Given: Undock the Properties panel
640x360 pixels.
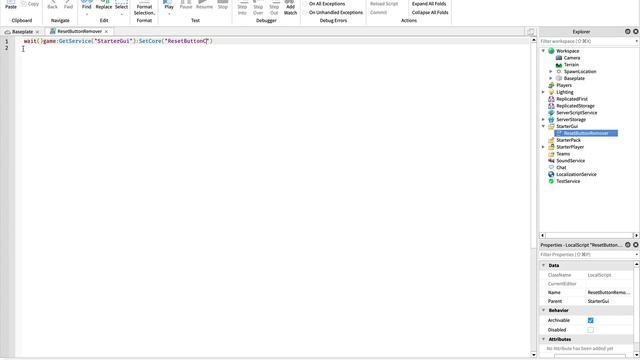Looking at the screenshot, I should tap(628, 245).
